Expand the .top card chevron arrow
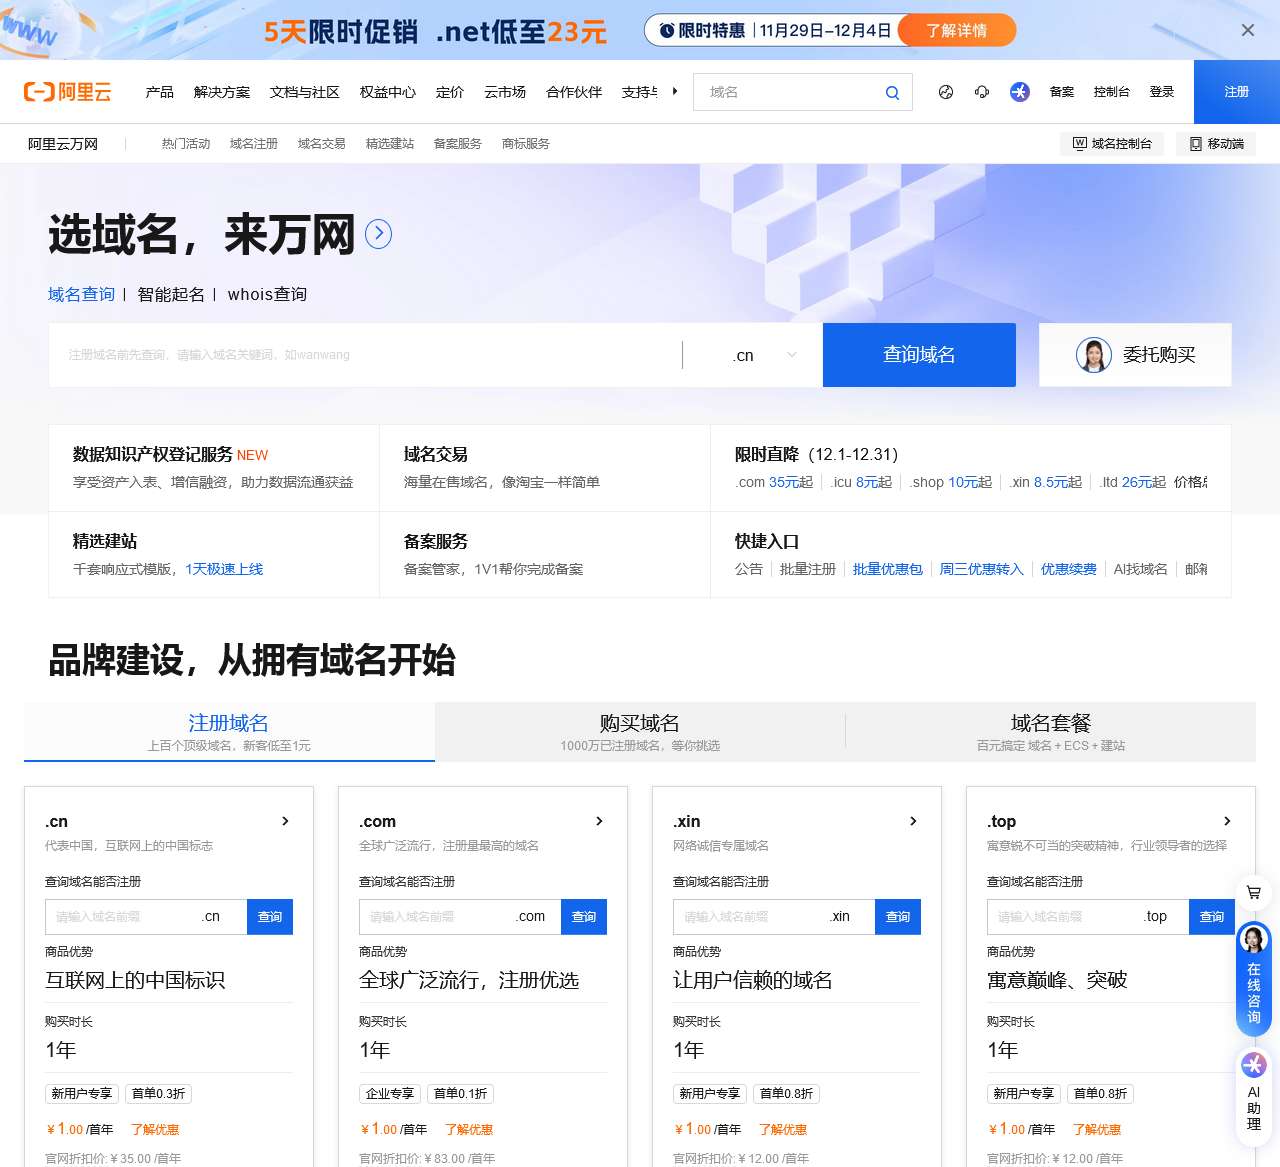The width and height of the screenshot is (1280, 1167). coord(1227,821)
